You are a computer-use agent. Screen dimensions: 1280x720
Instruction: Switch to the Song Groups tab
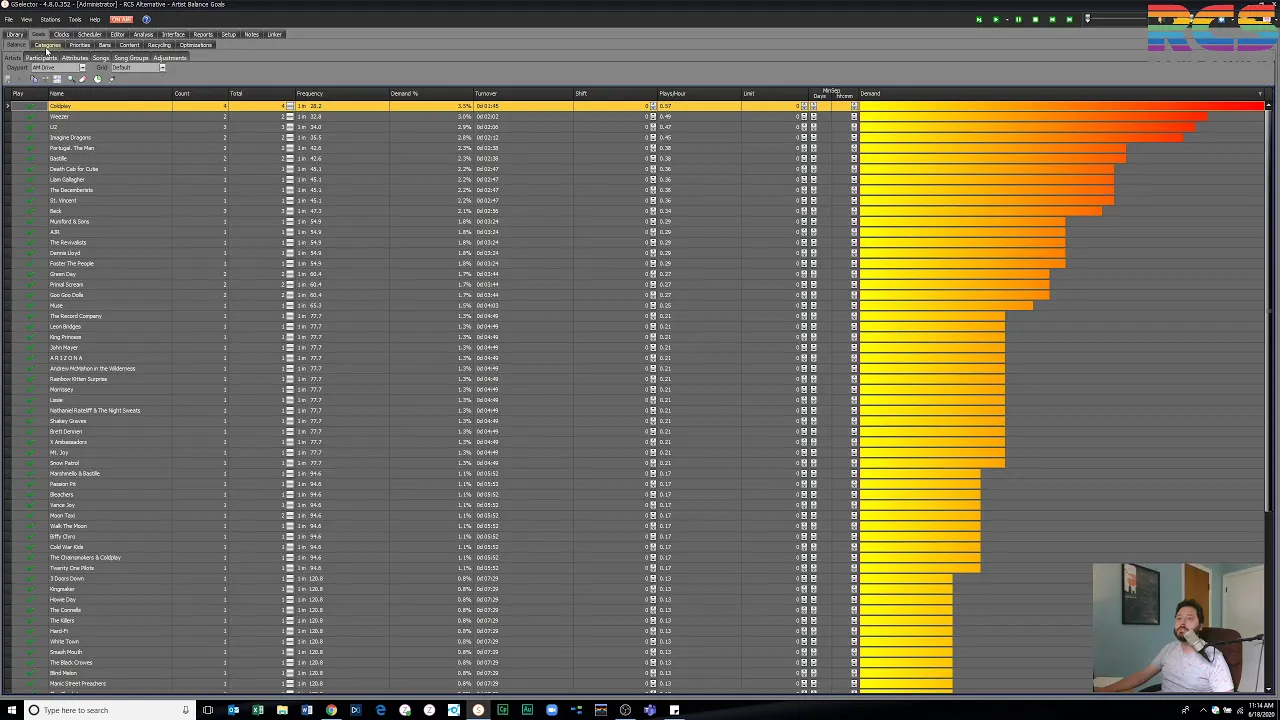131,58
